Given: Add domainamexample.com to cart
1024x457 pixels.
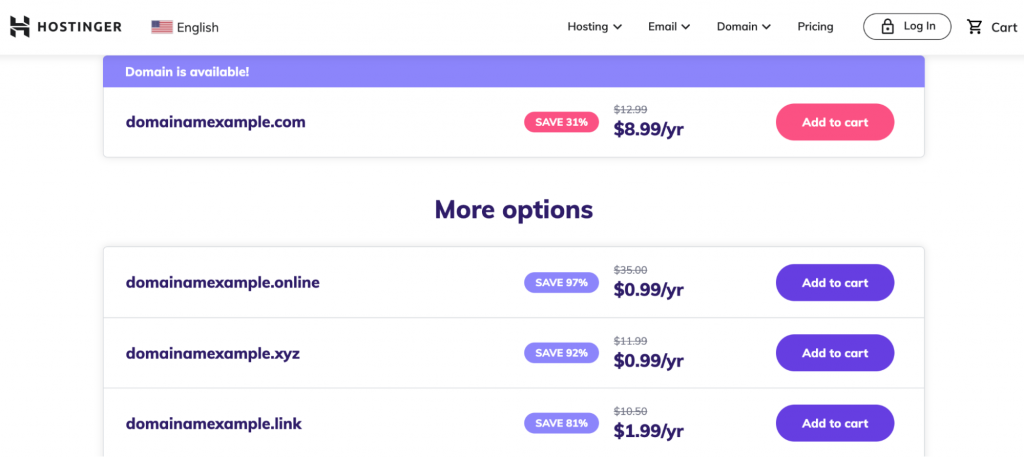Looking at the screenshot, I should 835,122.
